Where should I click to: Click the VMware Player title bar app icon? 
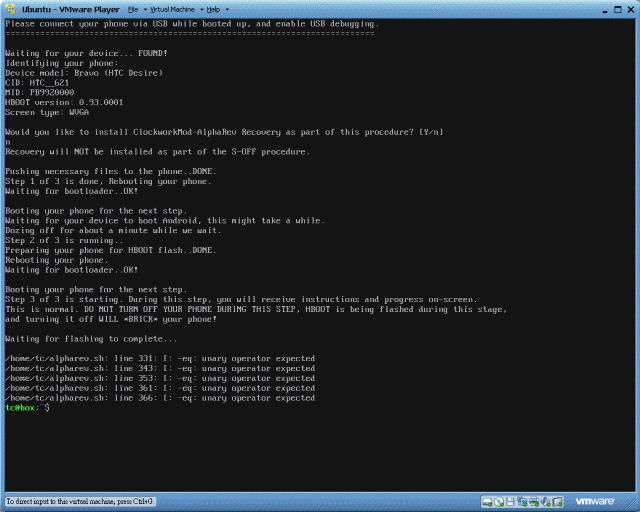(x=11, y=9)
